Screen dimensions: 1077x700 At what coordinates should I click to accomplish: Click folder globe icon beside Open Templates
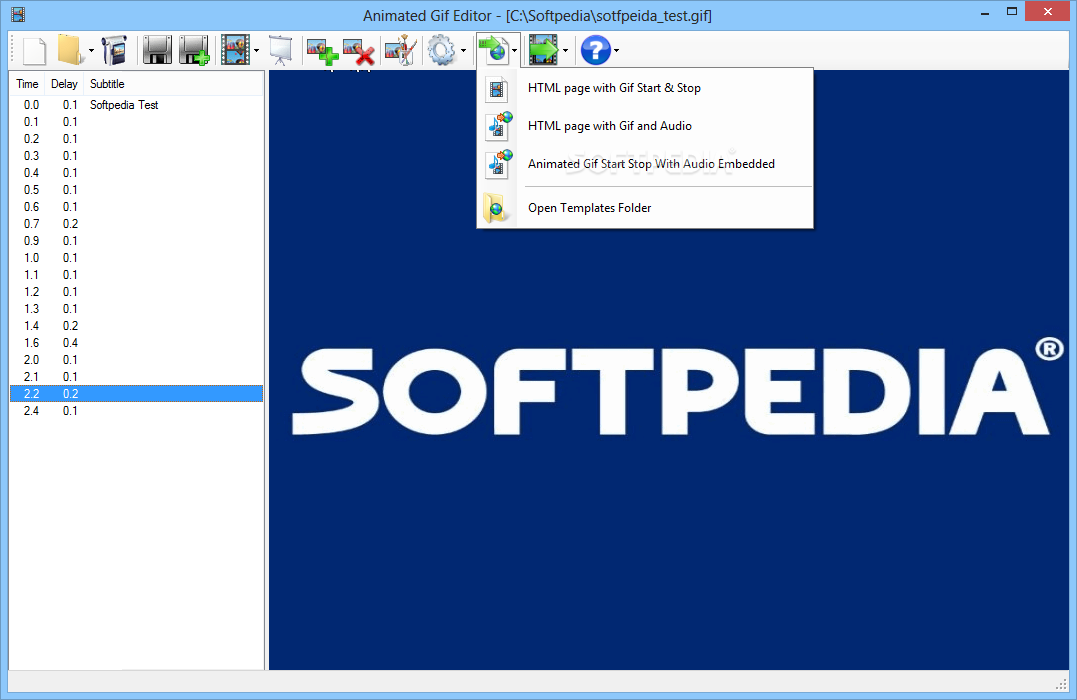tap(496, 208)
